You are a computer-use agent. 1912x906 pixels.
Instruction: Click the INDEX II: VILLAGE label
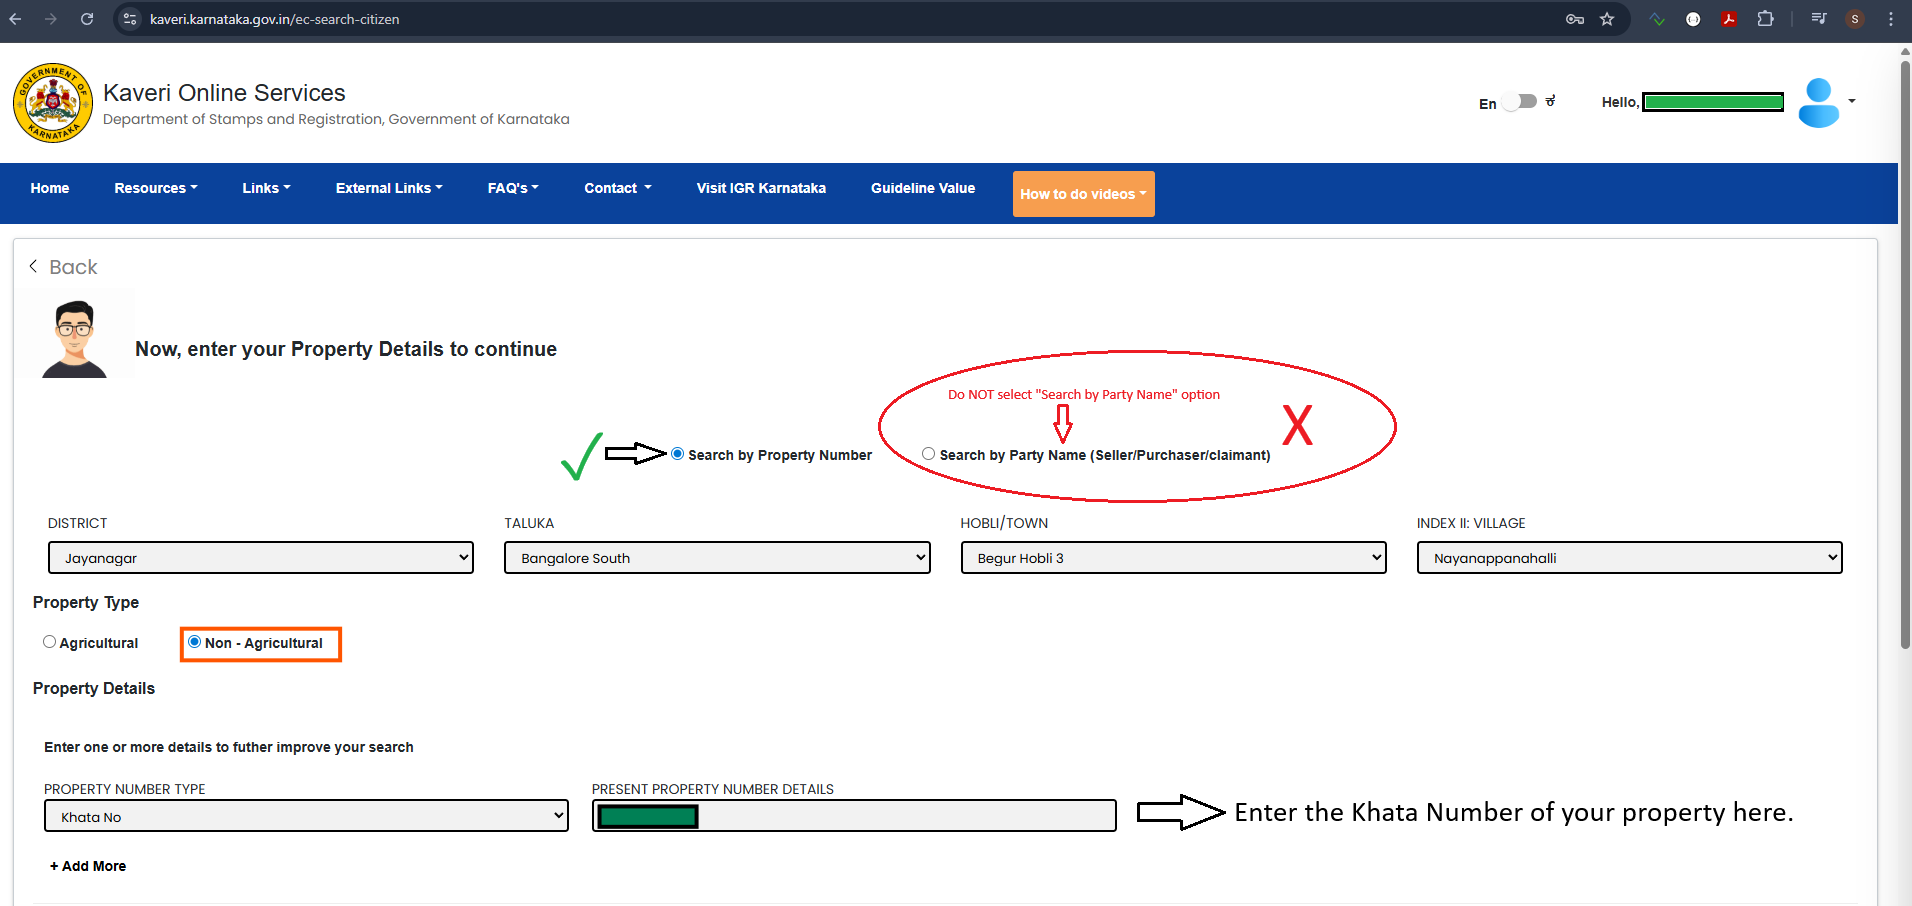pyautogui.click(x=1471, y=523)
